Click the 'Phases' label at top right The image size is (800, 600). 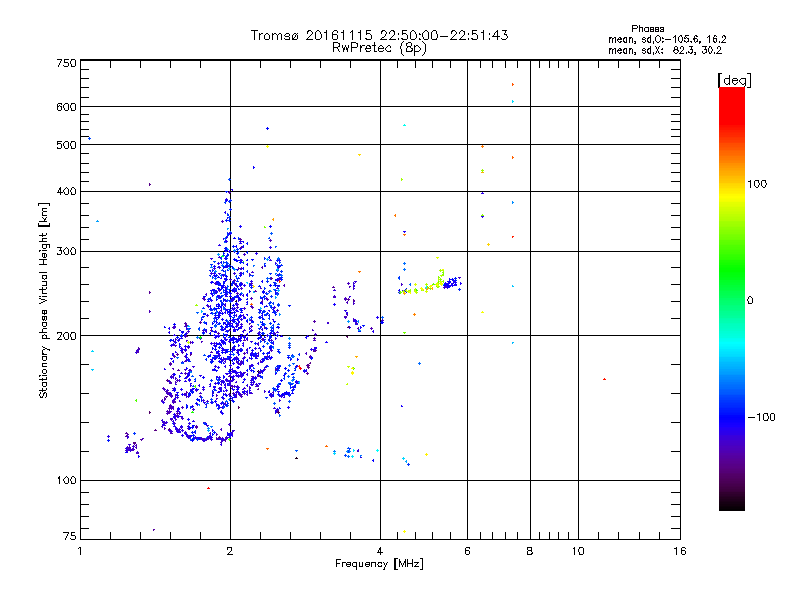point(647,29)
